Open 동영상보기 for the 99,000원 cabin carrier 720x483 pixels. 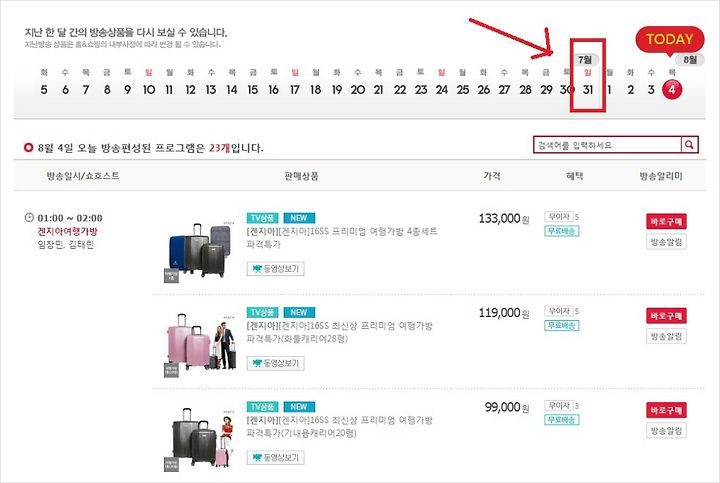pos(276,457)
